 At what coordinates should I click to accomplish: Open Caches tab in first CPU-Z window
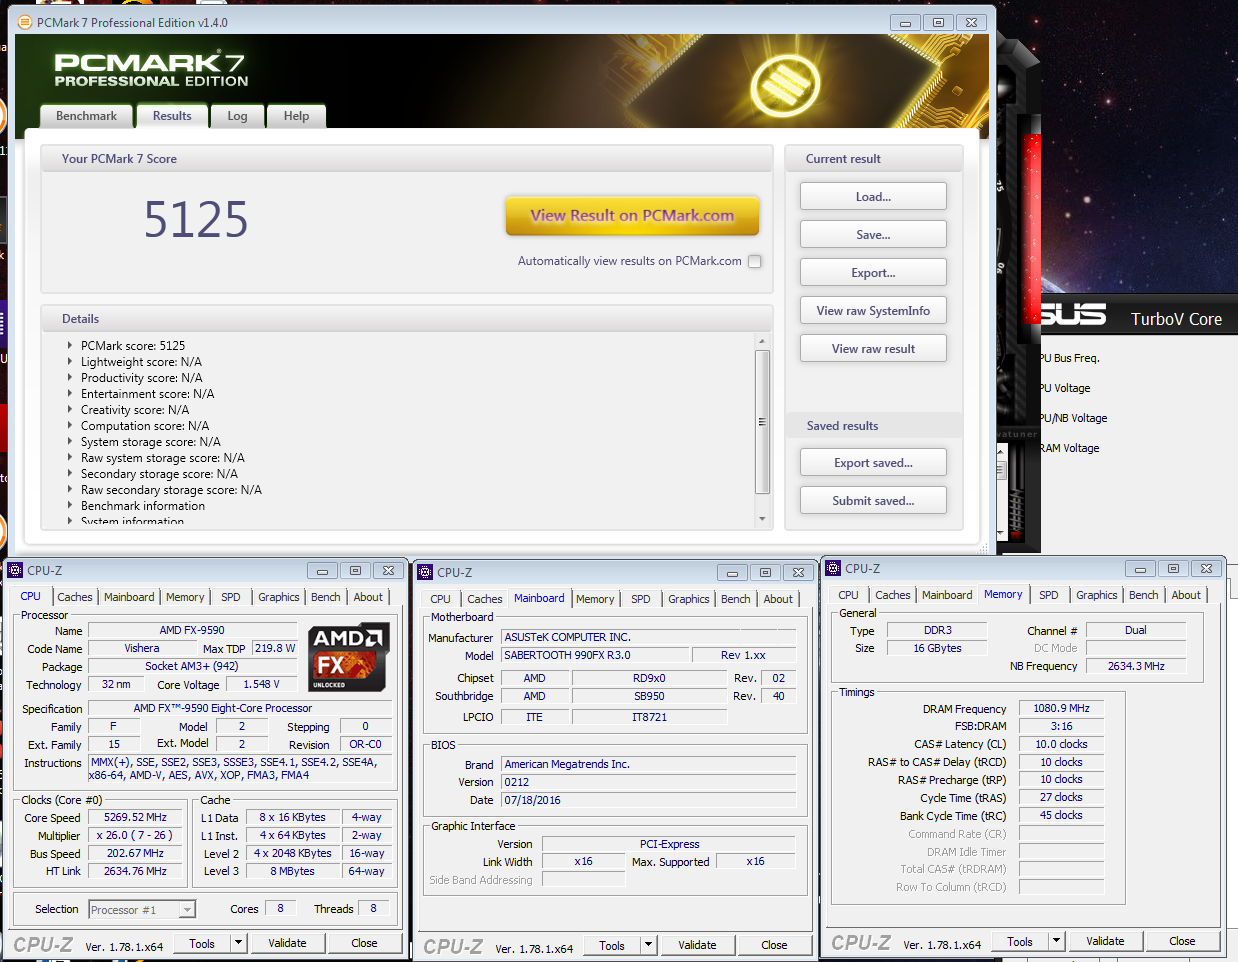[x=75, y=597]
